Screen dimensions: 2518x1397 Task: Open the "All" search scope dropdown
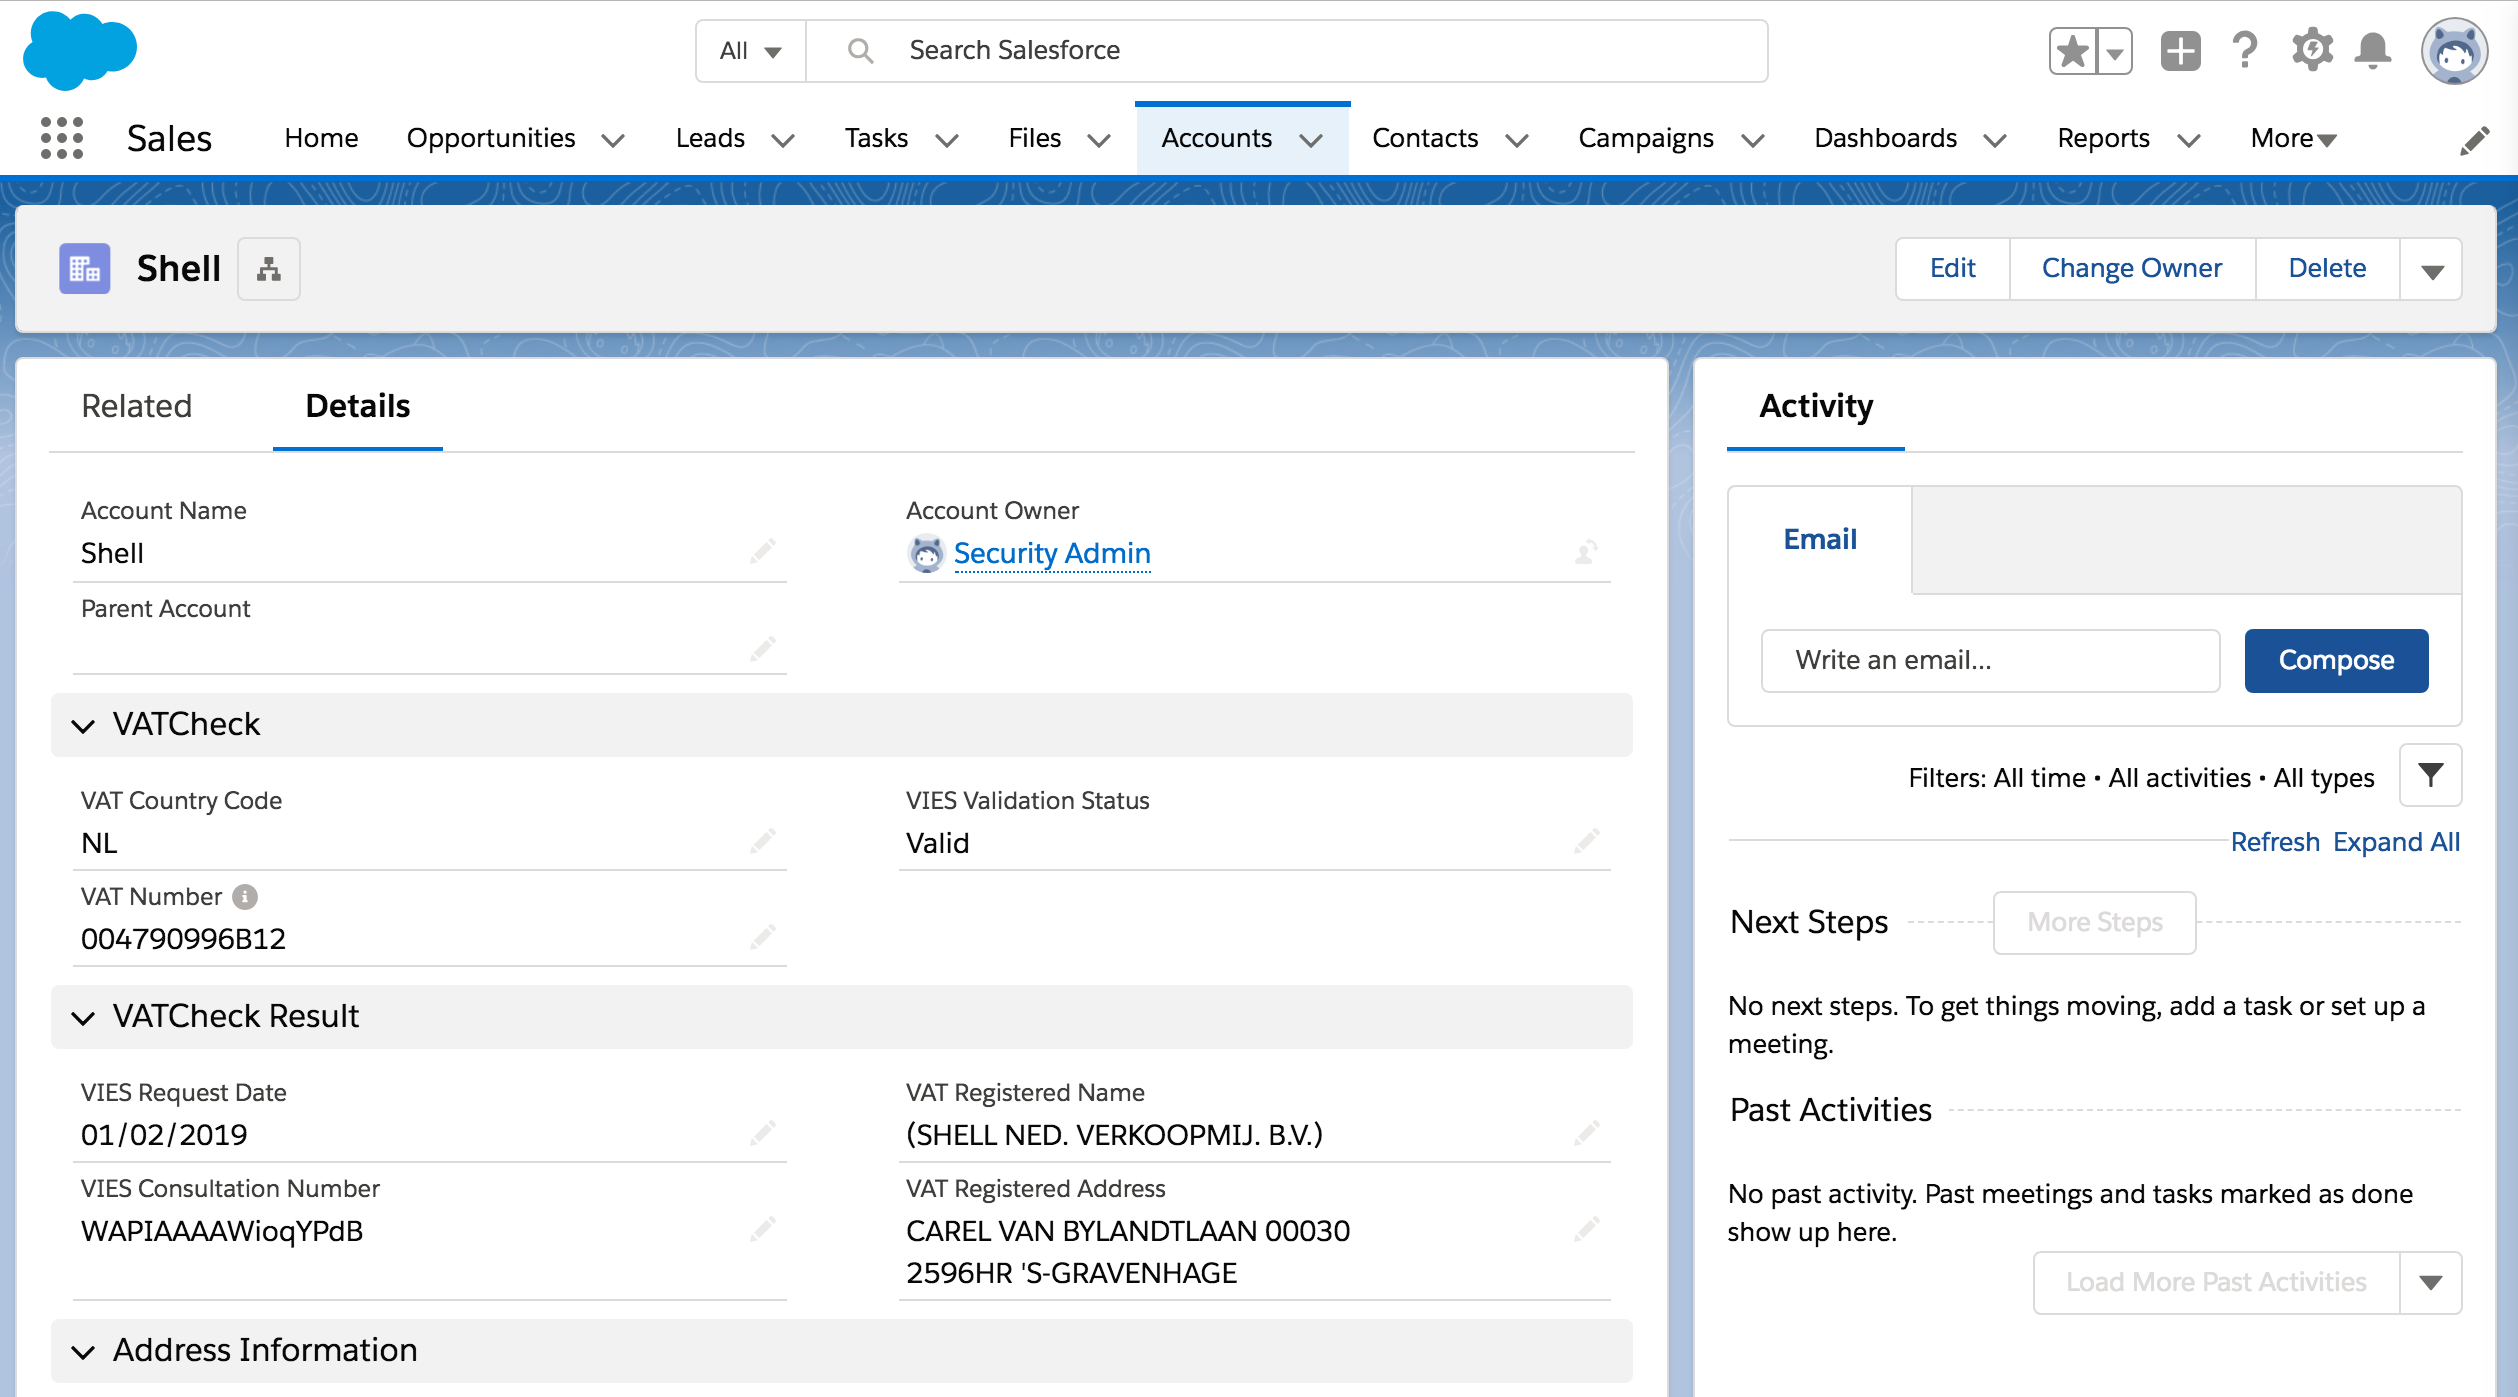pos(748,50)
